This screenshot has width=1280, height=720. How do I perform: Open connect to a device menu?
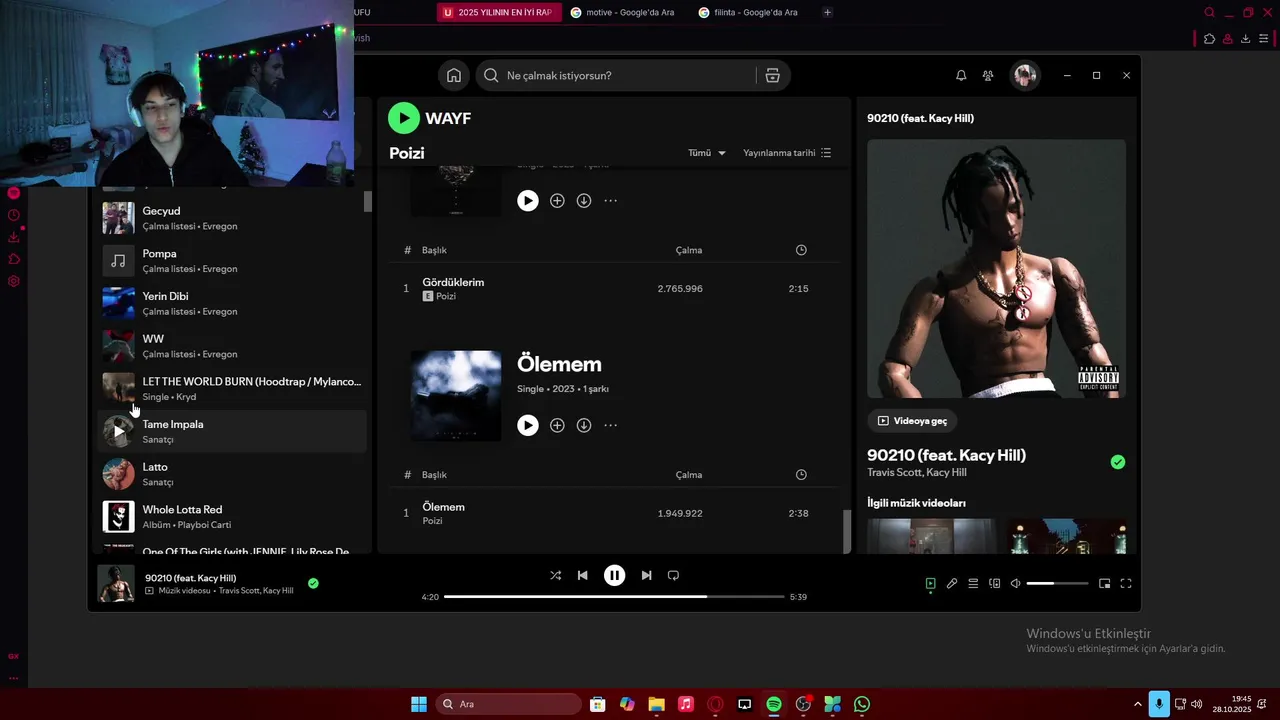coord(994,583)
